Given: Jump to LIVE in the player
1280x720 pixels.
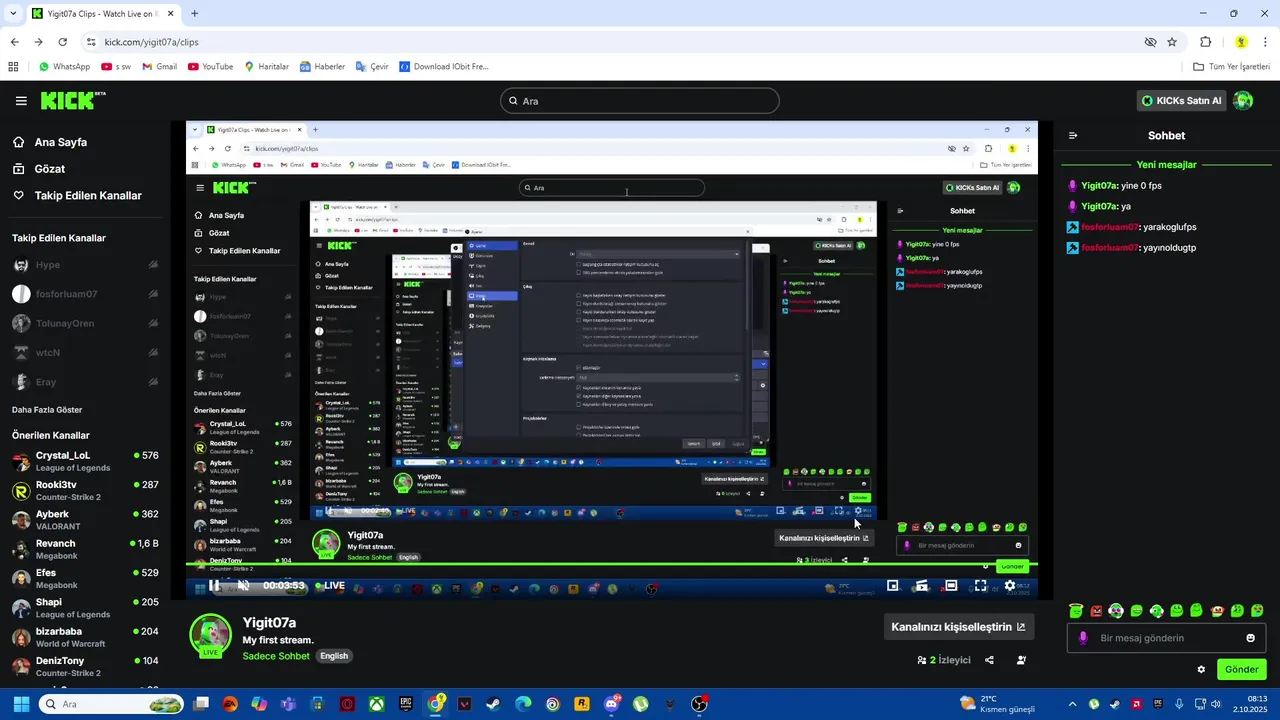Looking at the screenshot, I should click(330, 586).
